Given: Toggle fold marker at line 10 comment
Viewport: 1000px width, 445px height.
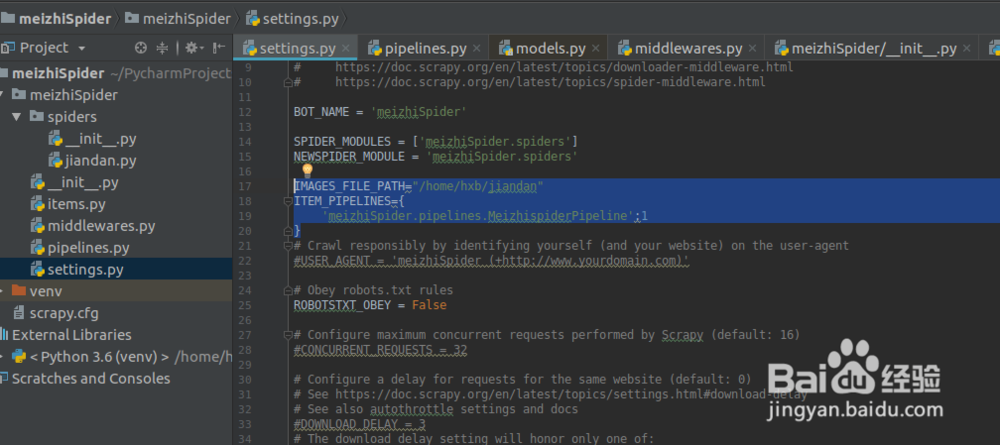Looking at the screenshot, I should 288,82.
